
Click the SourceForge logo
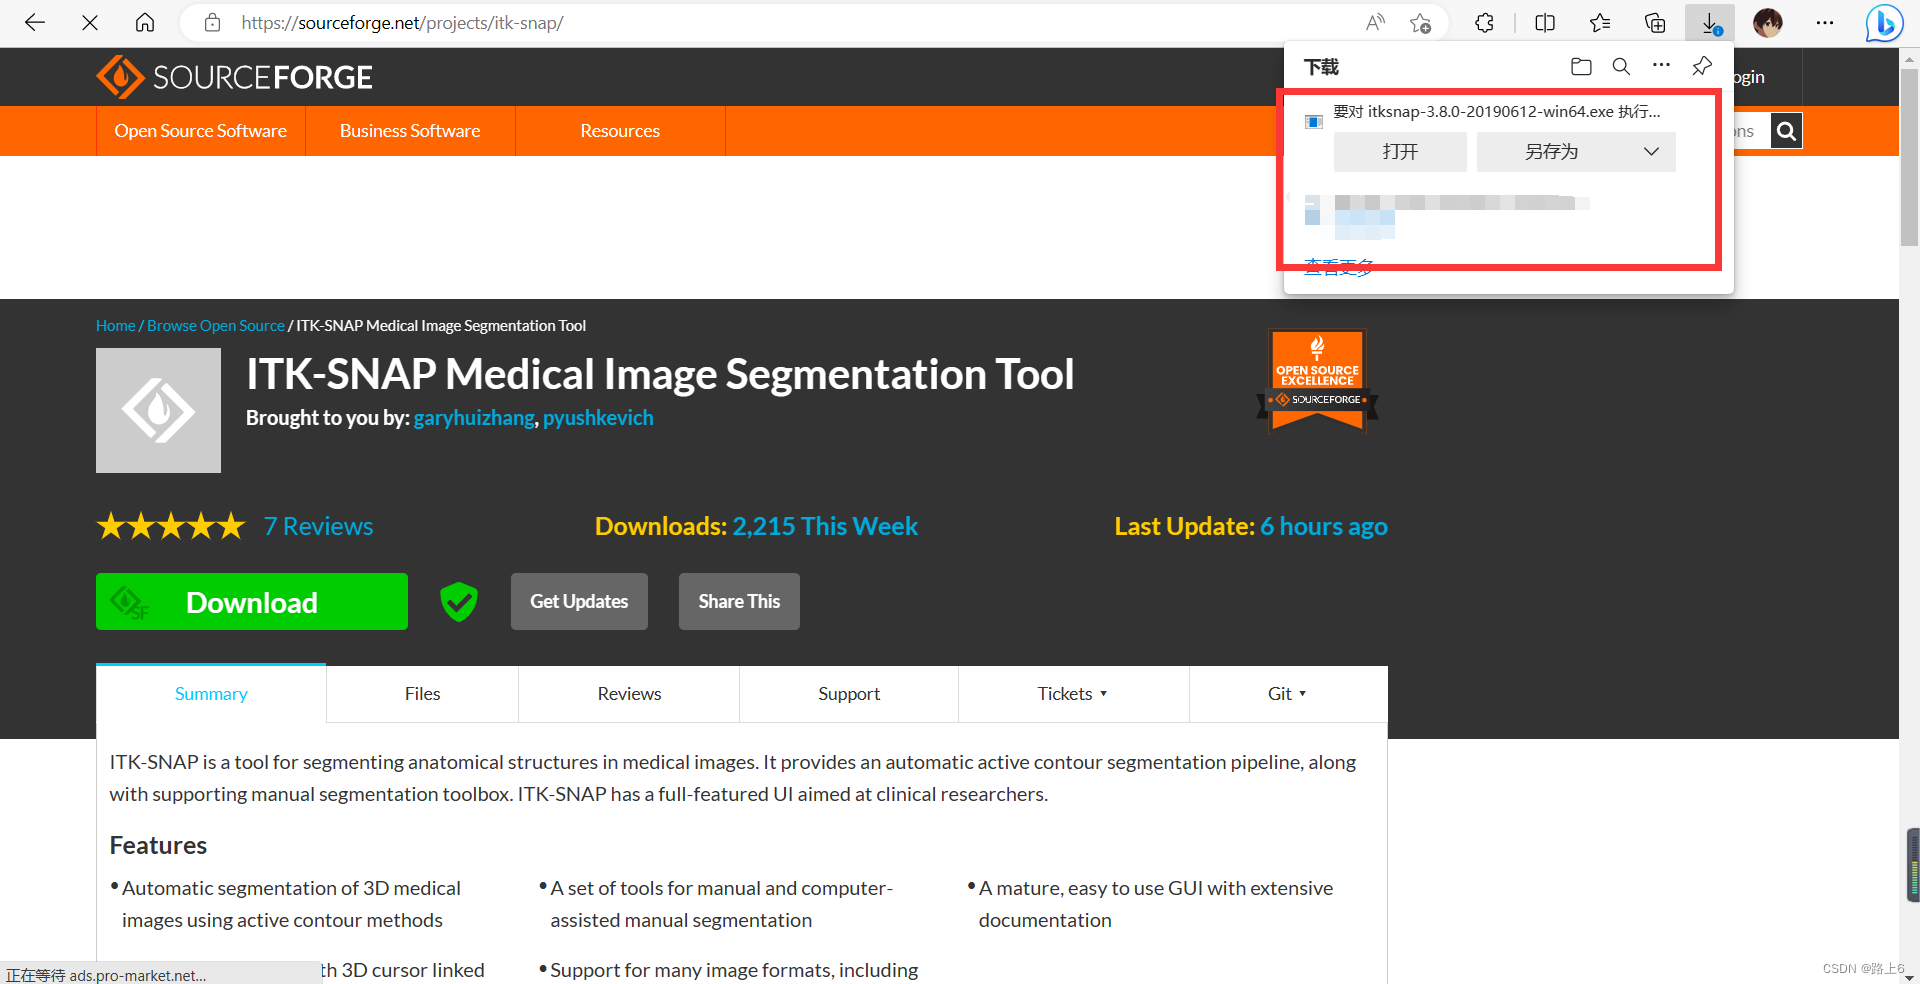pyautogui.click(x=234, y=77)
